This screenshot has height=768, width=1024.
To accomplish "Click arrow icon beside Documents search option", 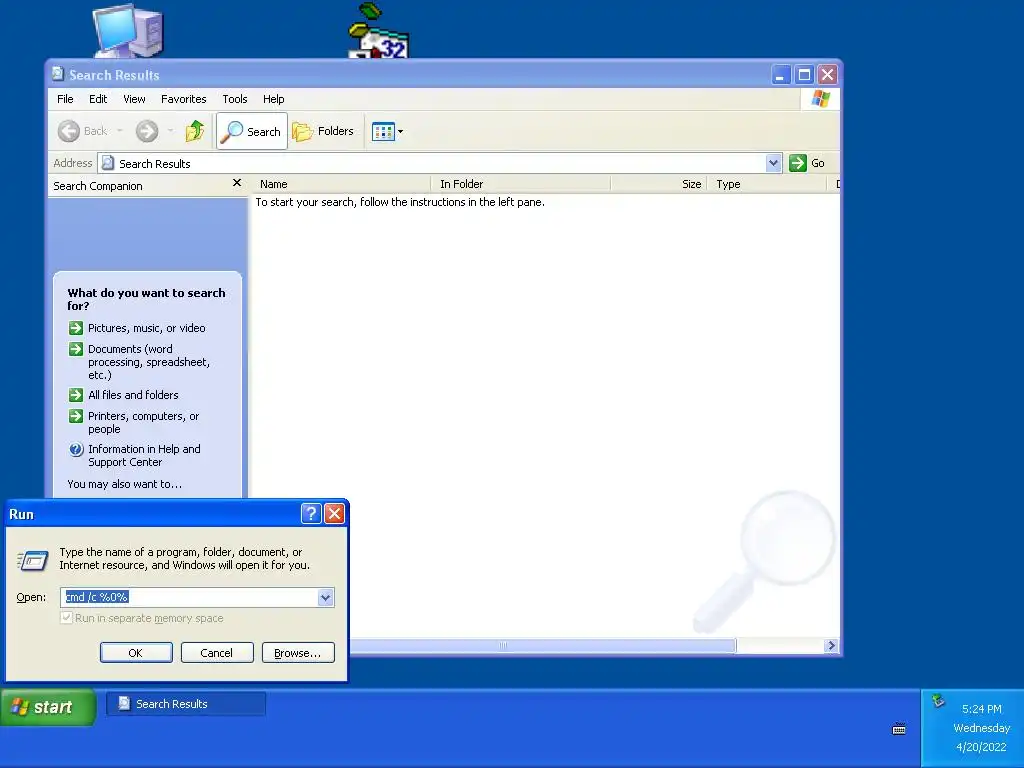I will (76, 349).
